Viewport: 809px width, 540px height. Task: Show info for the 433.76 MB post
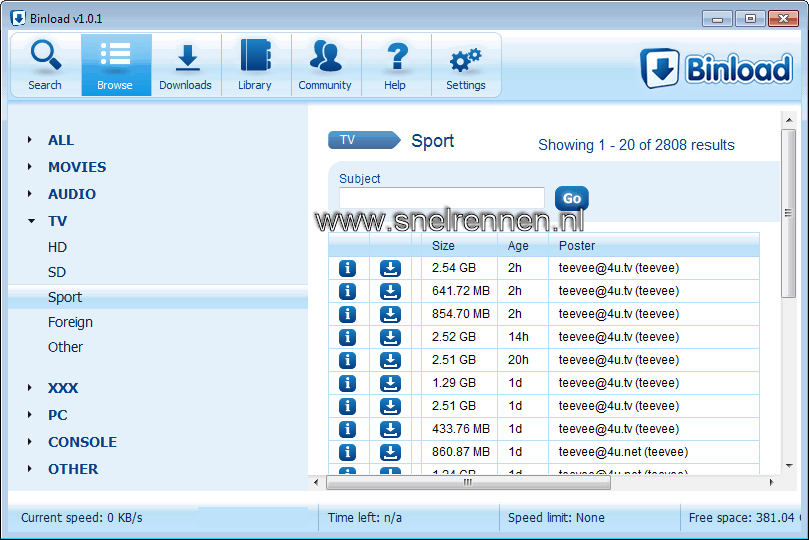click(x=347, y=429)
